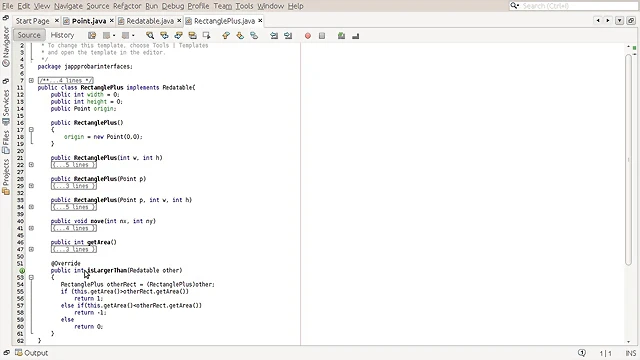Switch to Source editor view

pos(29,35)
